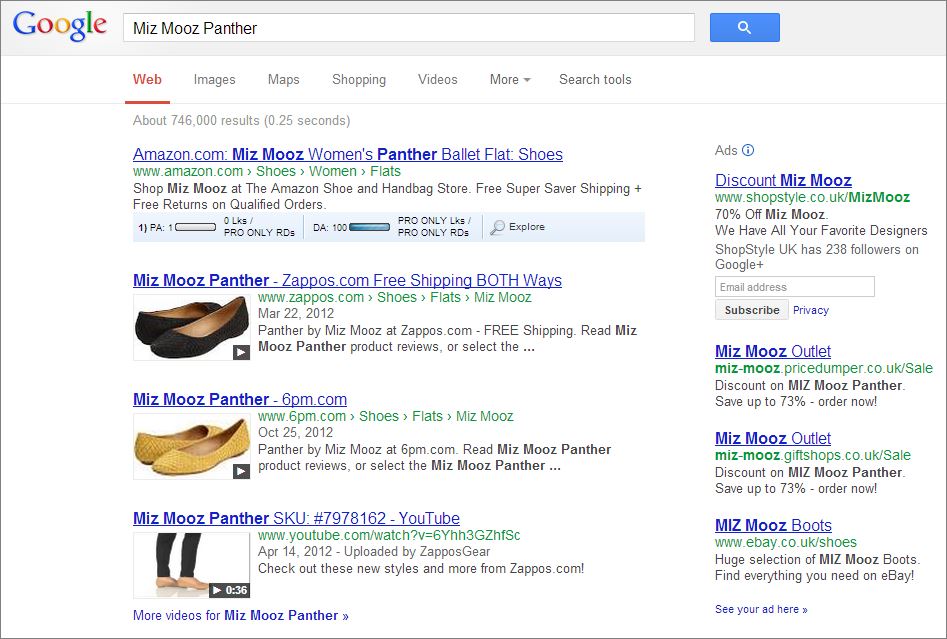Click www.6pm.com breadcrumb
Screen dimensions: 947x639
(301, 416)
